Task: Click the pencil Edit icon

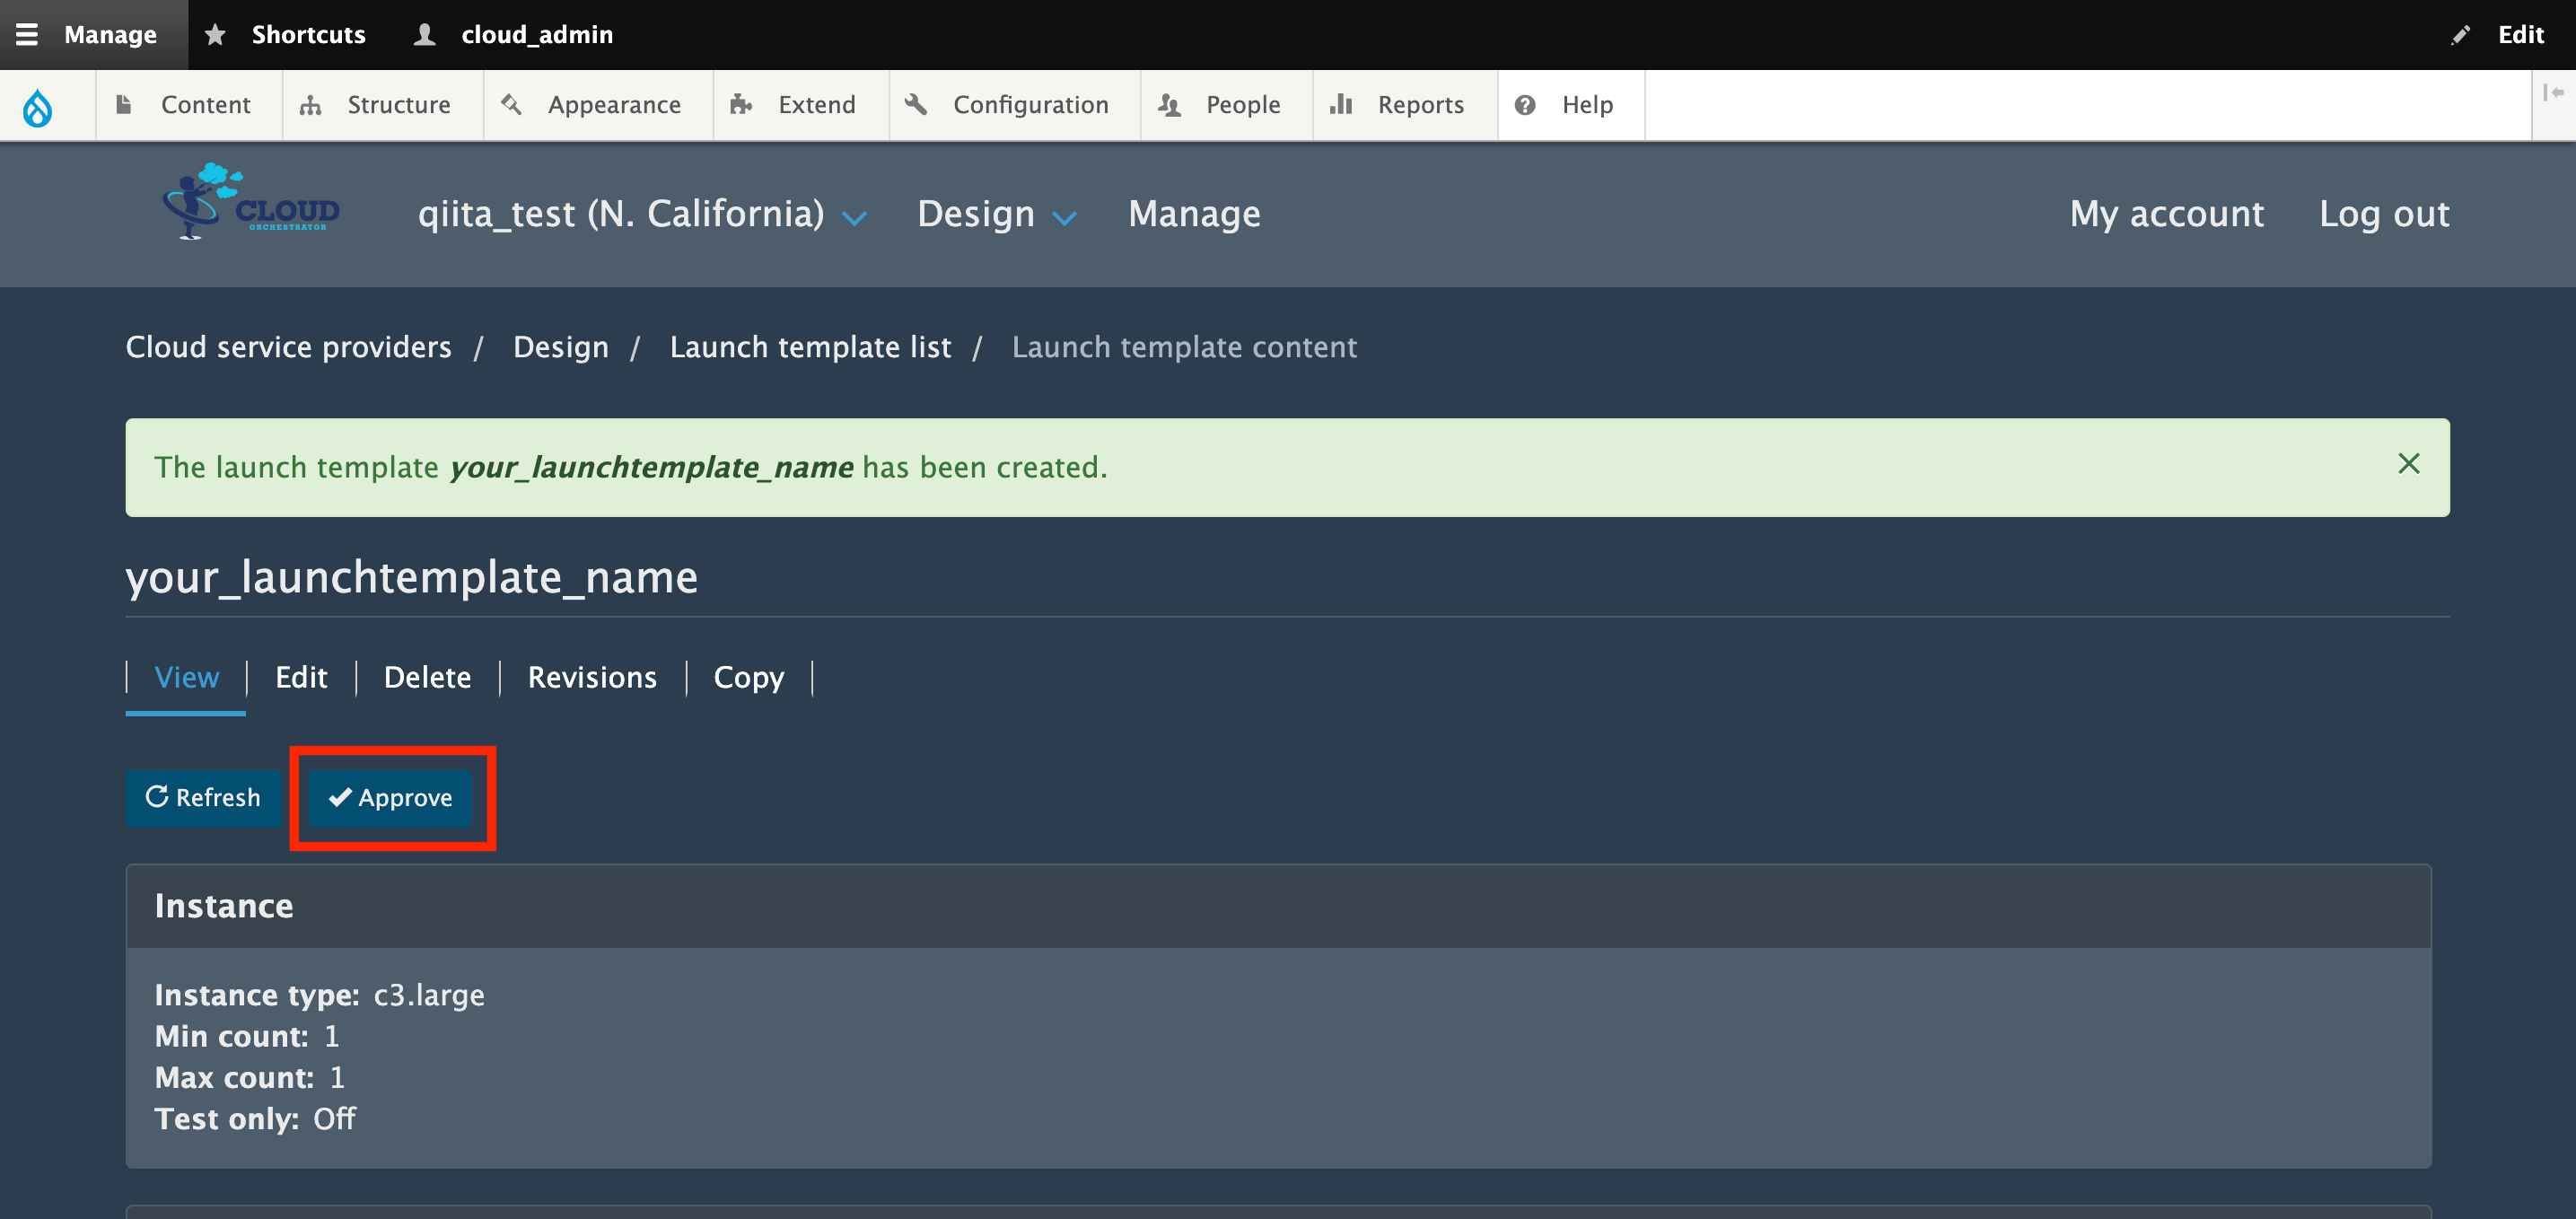Action: coord(2461,34)
